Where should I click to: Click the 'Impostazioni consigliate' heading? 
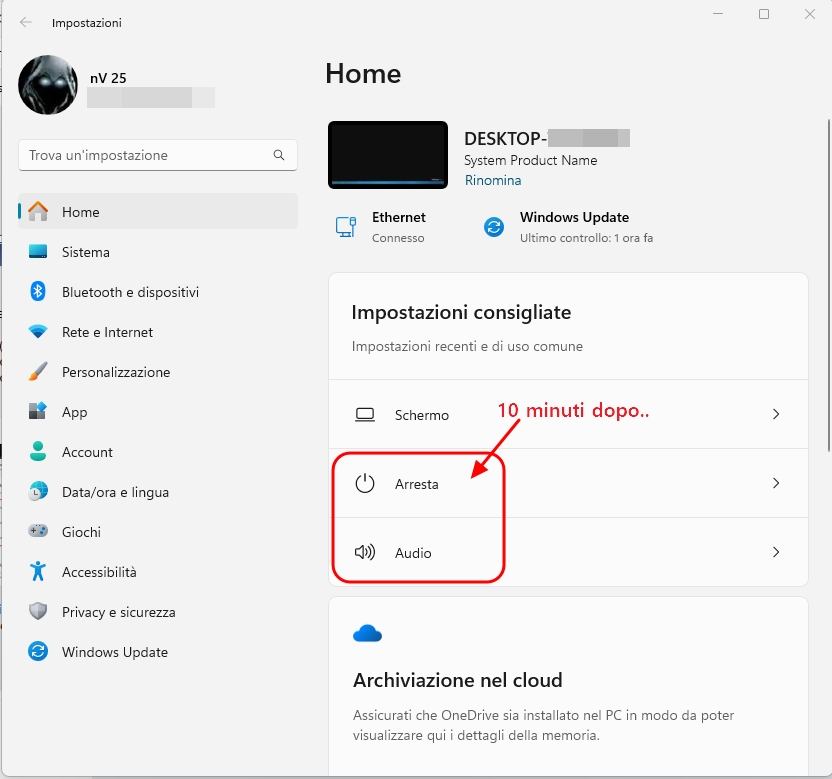click(461, 312)
